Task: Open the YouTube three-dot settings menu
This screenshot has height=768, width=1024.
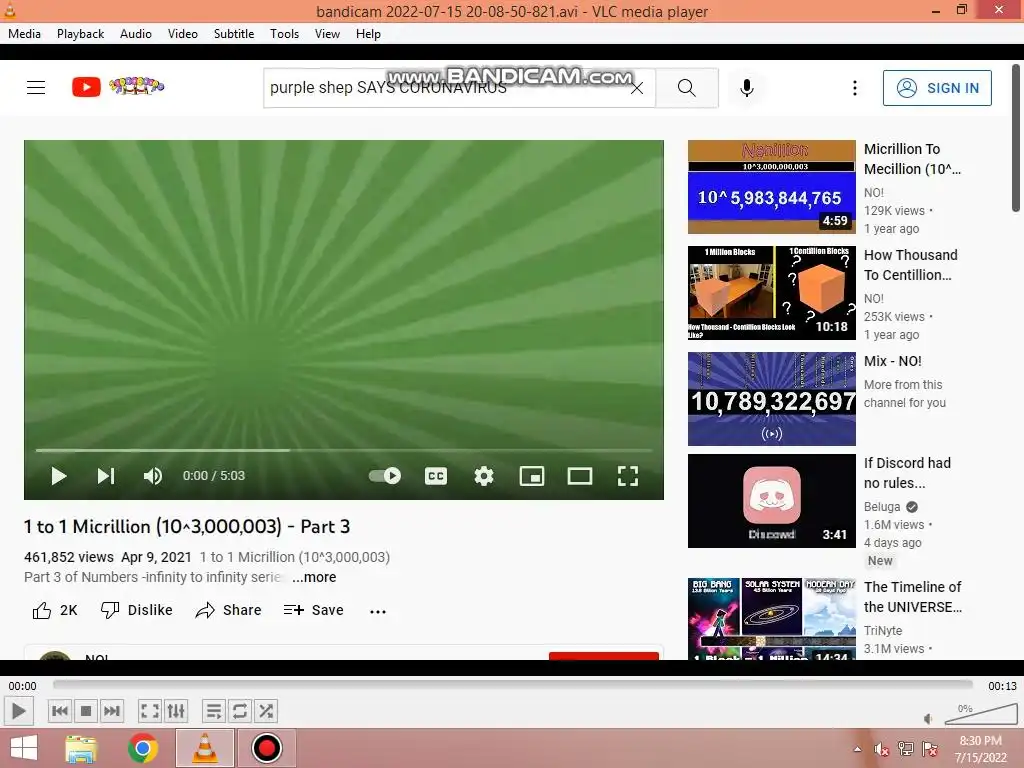Action: [855, 88]
